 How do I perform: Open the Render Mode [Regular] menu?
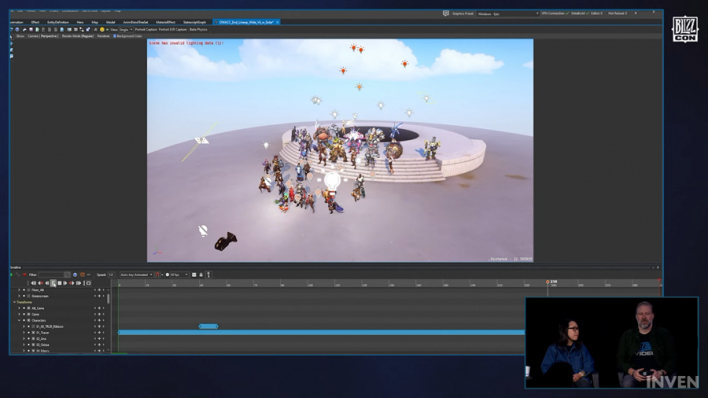[78, 36]
